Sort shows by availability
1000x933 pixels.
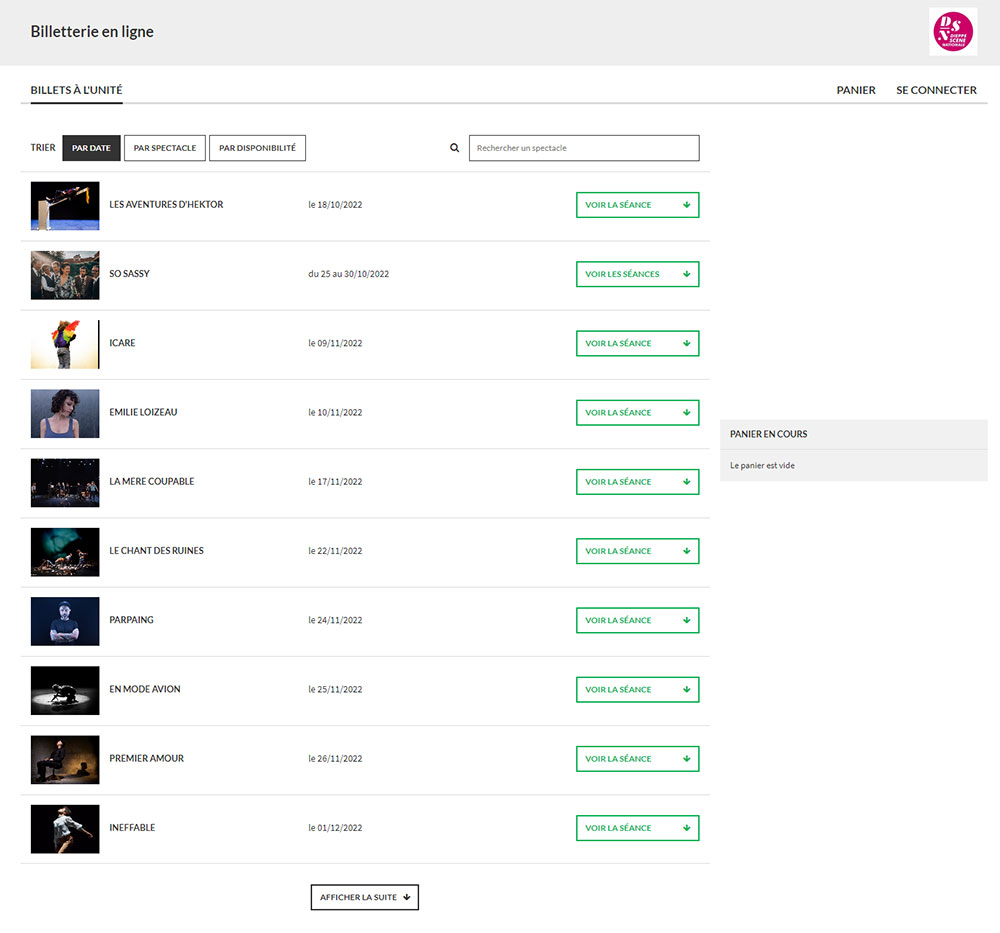click(257, 148)
